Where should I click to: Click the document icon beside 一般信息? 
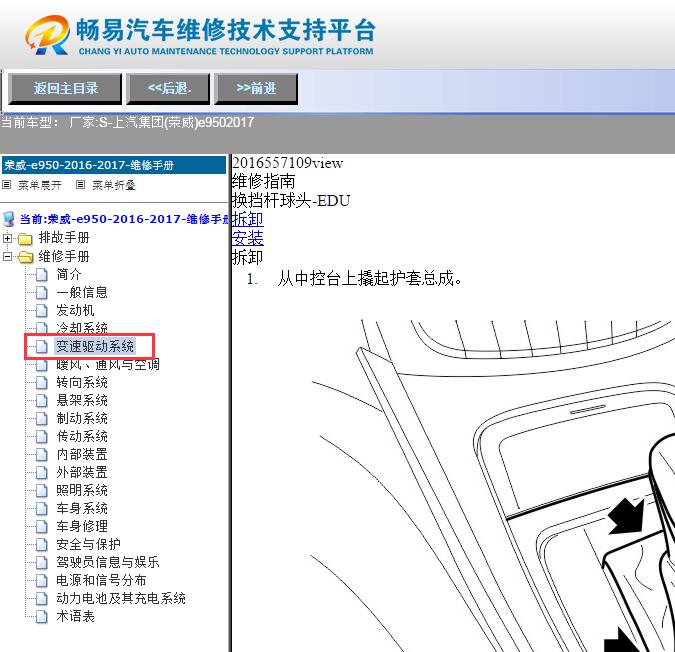[x=42, y=293]
